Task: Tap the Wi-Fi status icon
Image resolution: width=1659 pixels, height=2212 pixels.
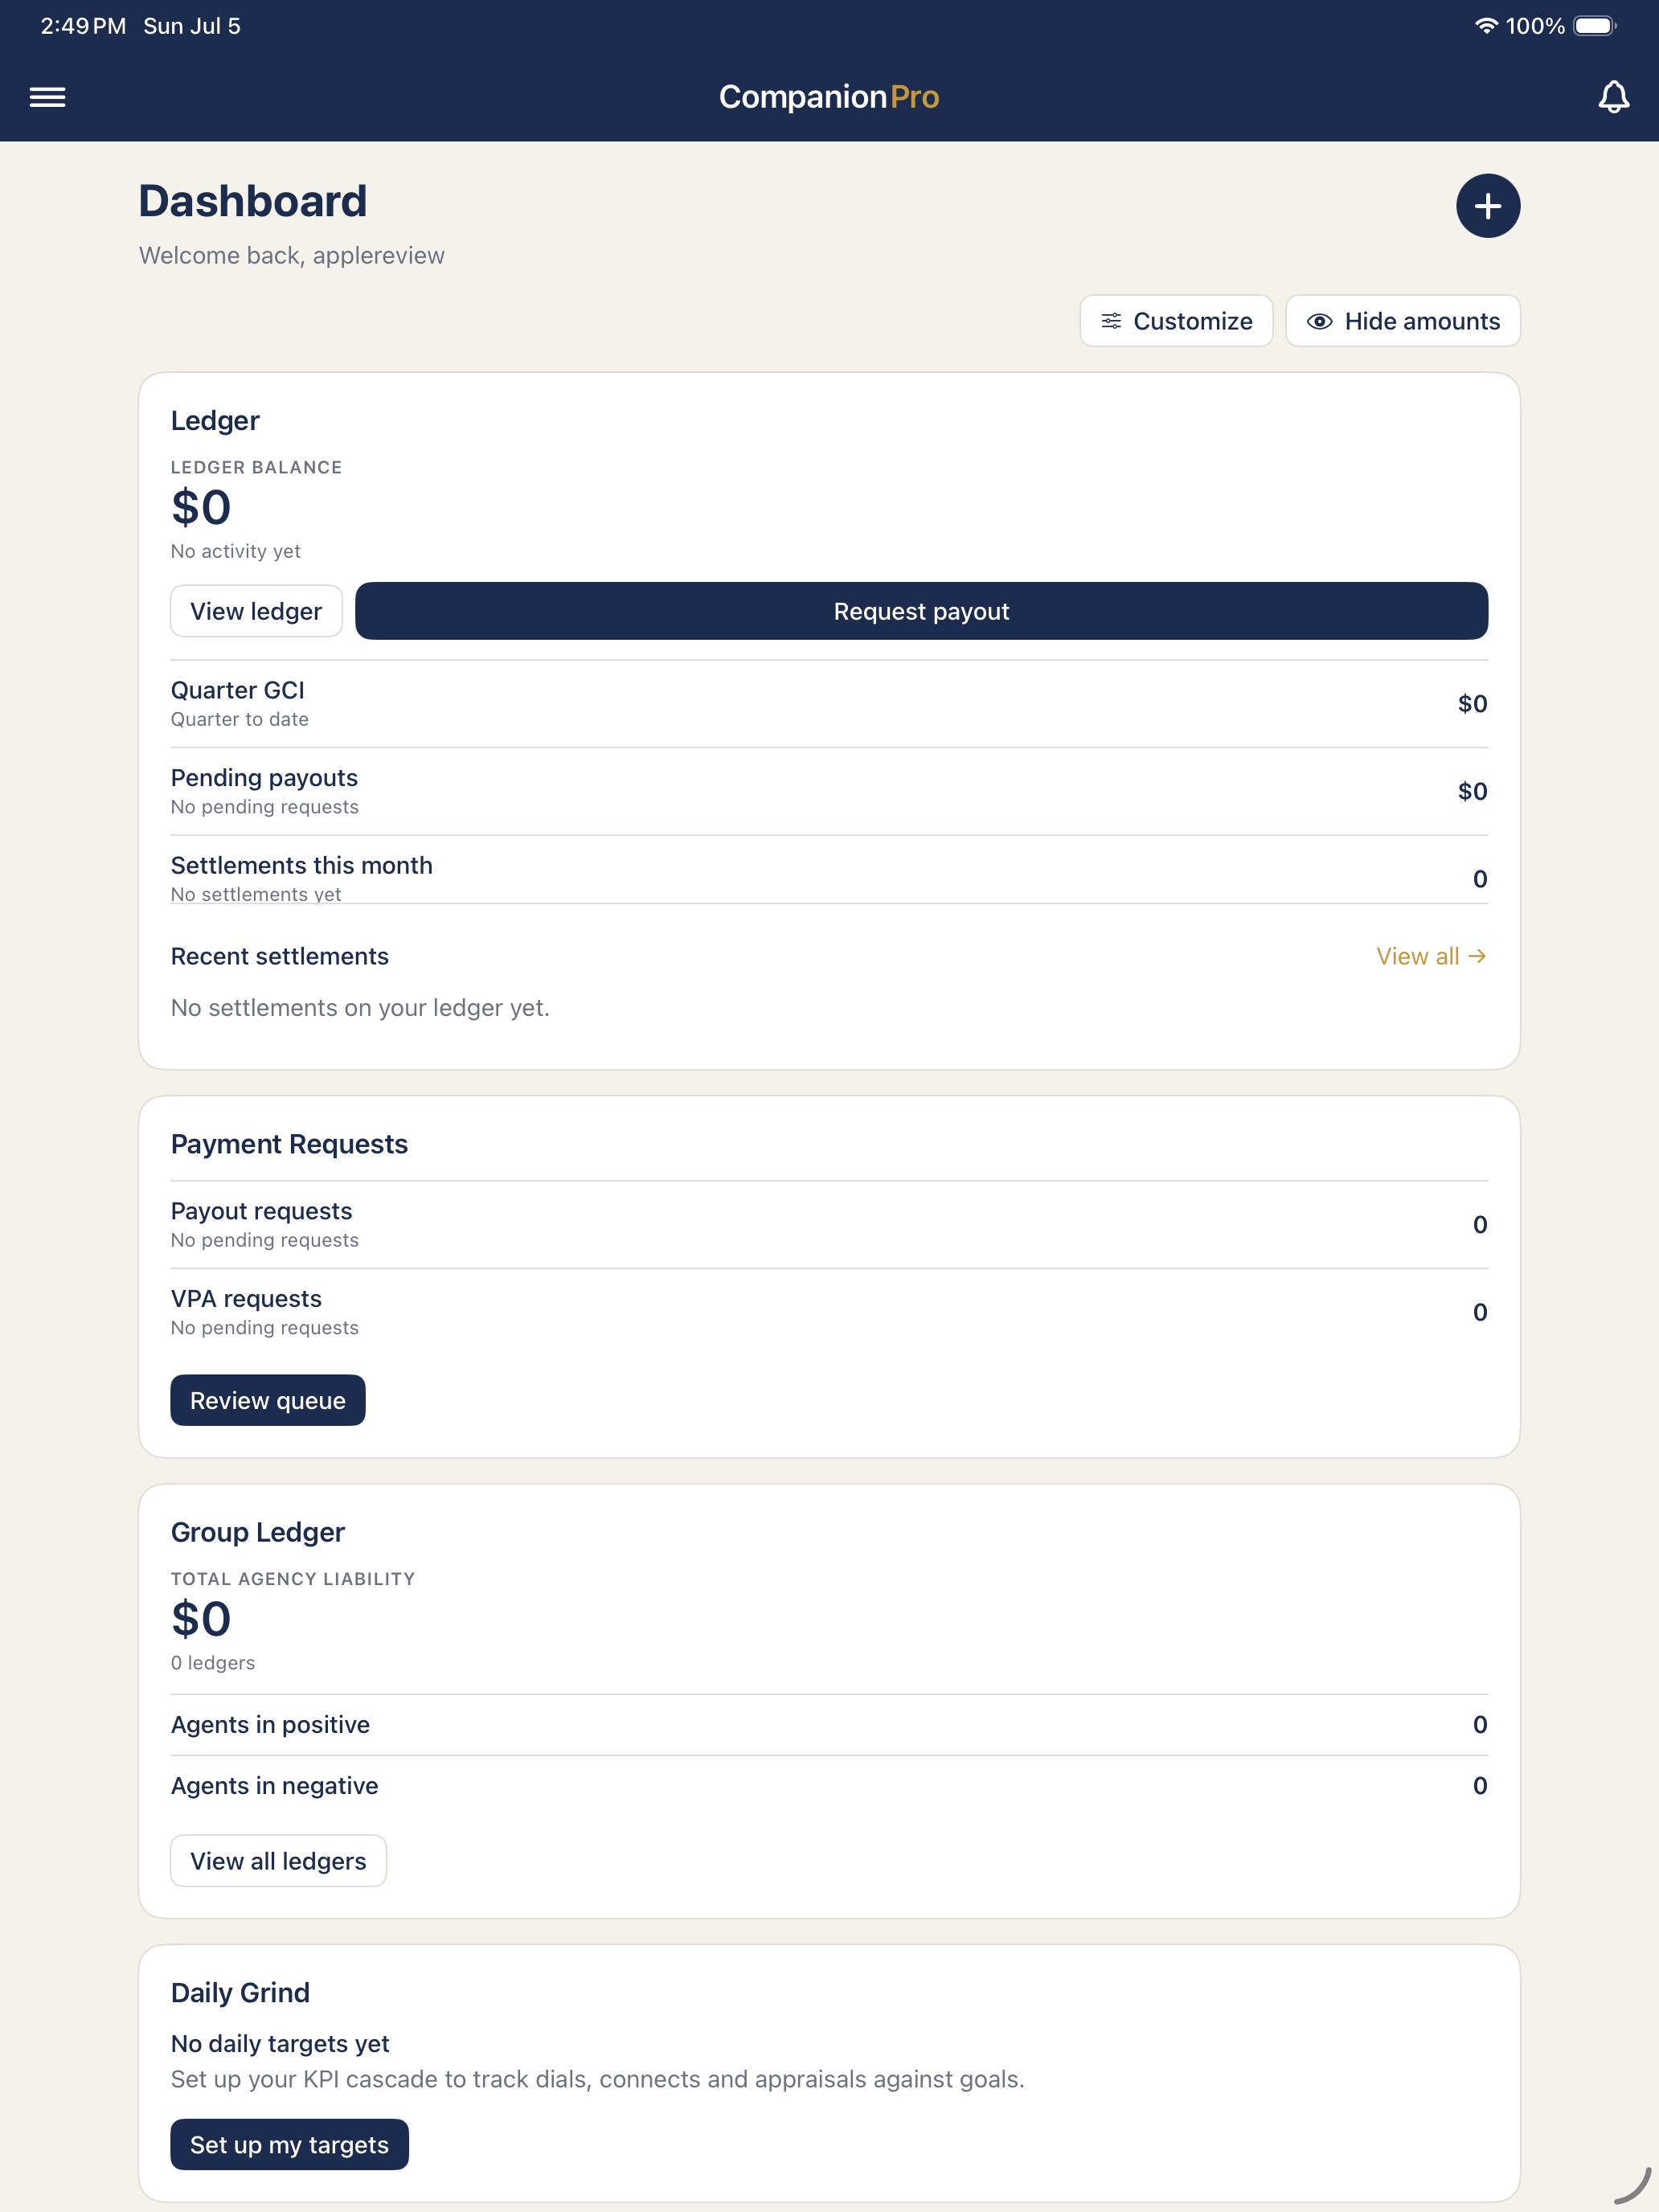Action: [x=1486, y=26]
